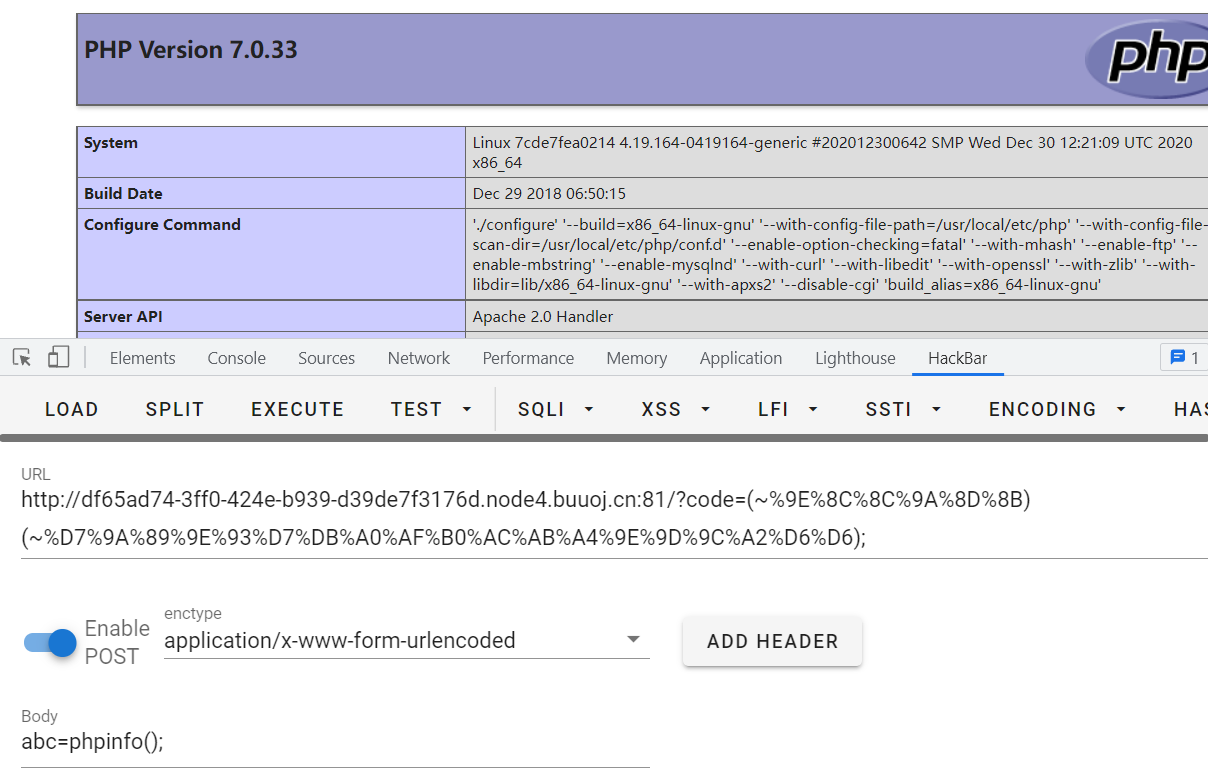
Task: Switch to the Application tab
Action: coord(740,358)
